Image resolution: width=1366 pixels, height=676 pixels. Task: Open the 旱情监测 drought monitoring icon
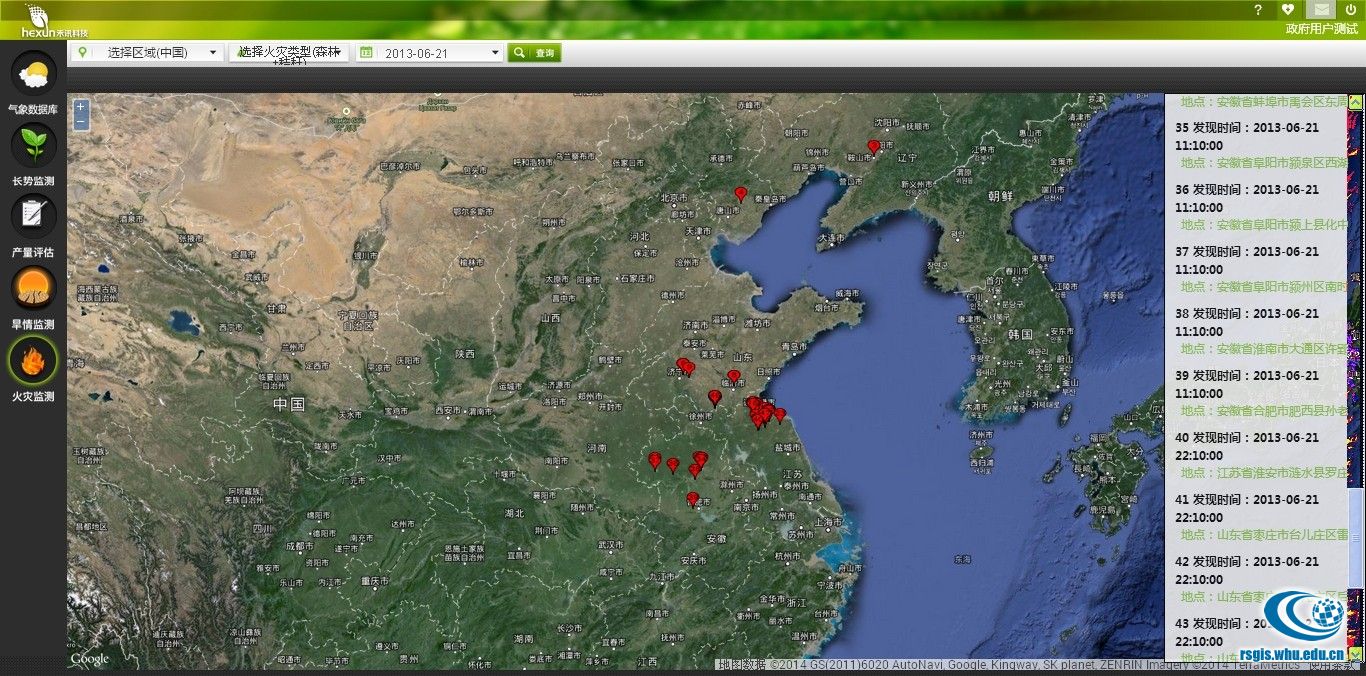[33, 288]
